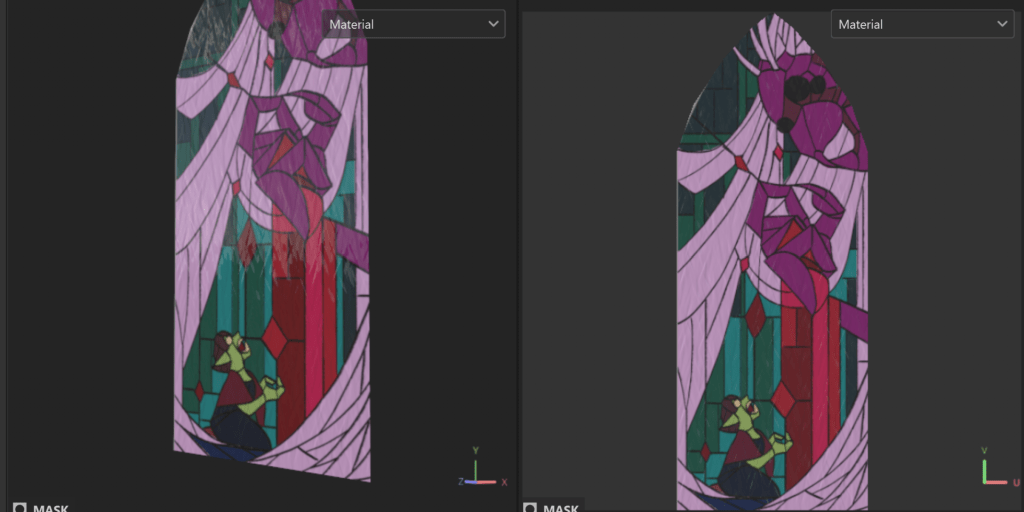1024x512 pixels.
Task: Click the XYZ axis gizmo in 3D view
Action: 477,470
